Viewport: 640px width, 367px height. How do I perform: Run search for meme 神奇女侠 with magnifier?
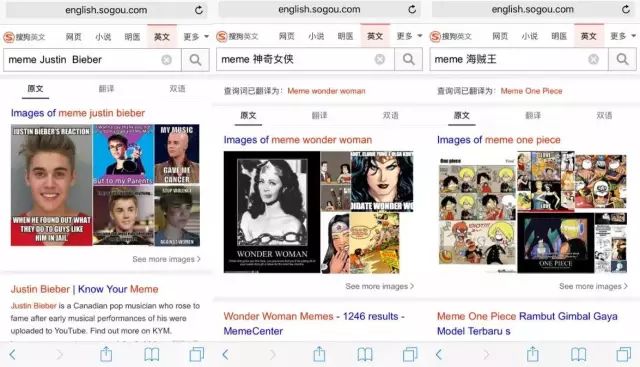coord(409,60)
